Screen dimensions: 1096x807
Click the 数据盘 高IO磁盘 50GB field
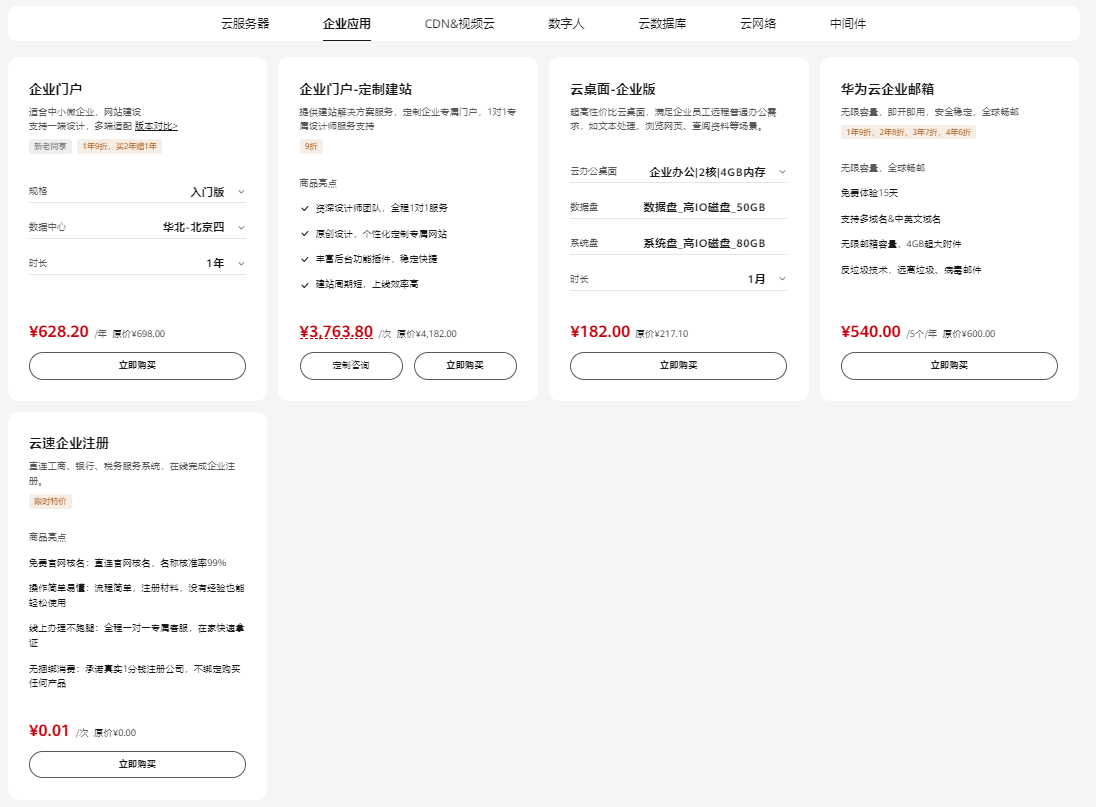pyautogui.click(x=704, y=208)
